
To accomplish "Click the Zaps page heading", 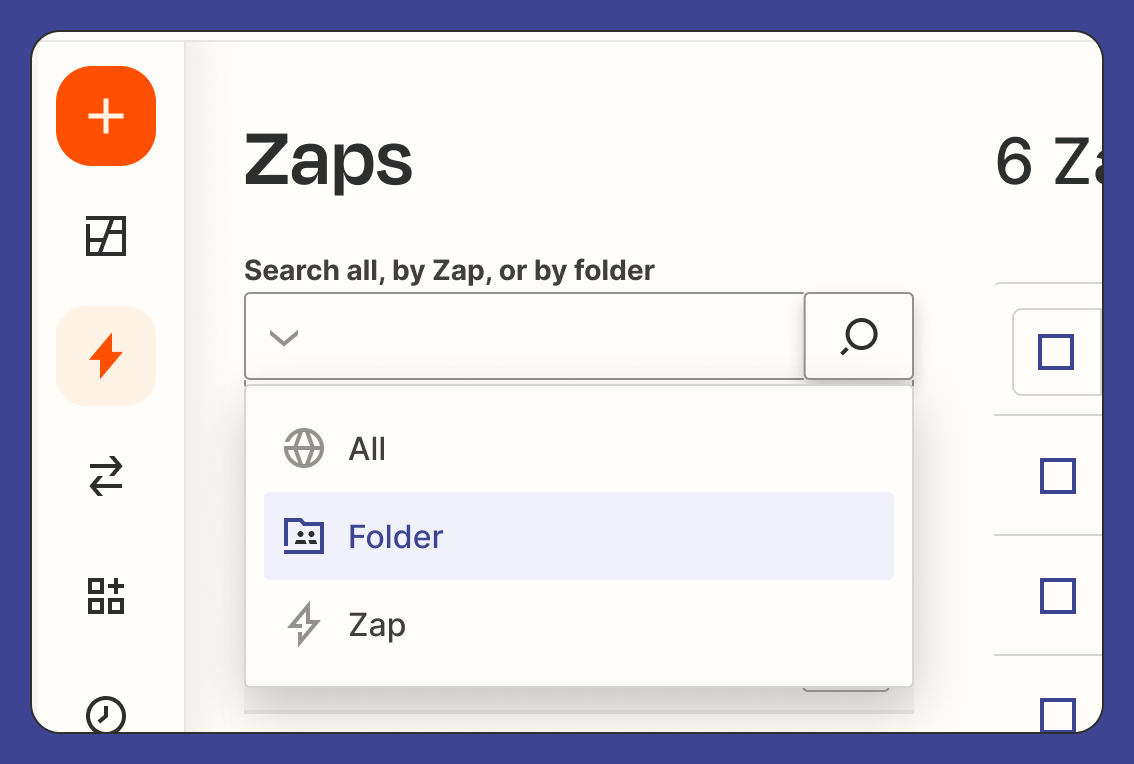I will point(328,162).
